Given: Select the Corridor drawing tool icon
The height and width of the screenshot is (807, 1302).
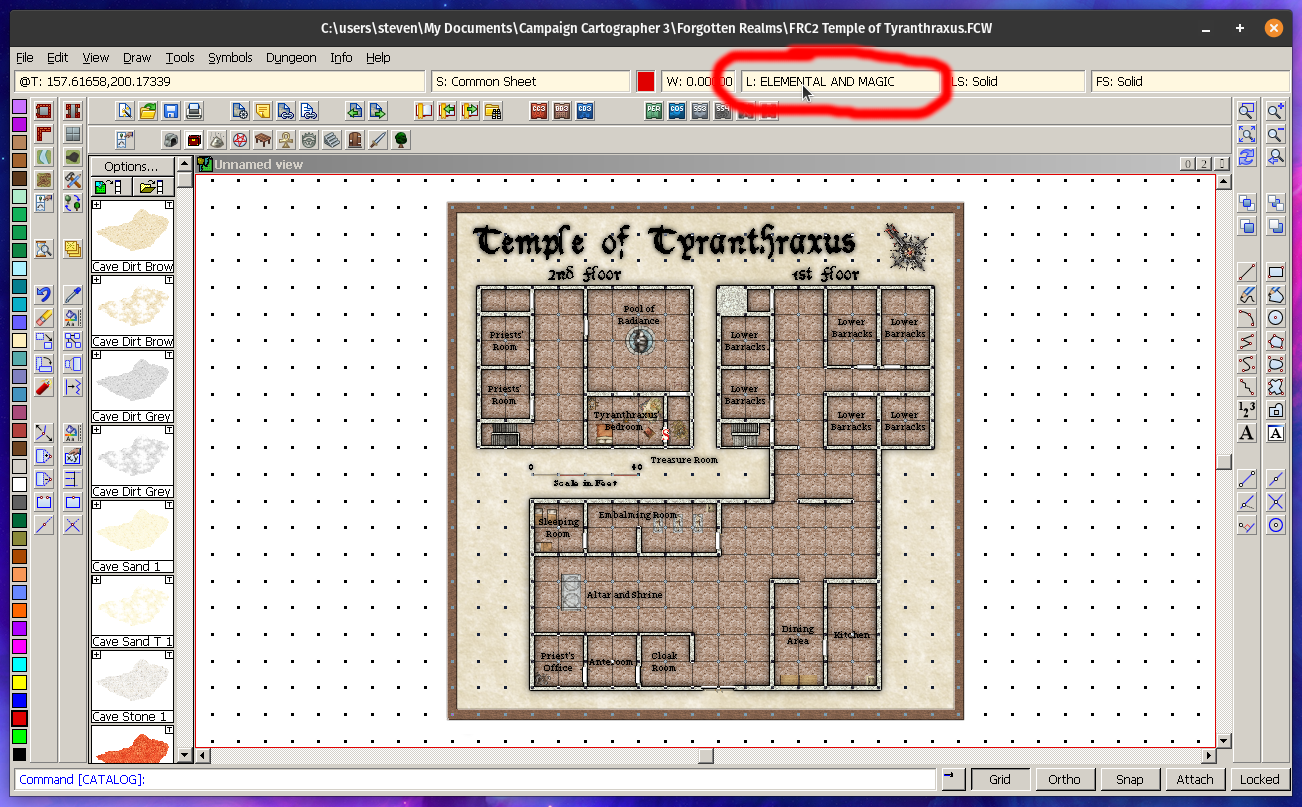Looking at the screenshot, I should tap(72, 111).
